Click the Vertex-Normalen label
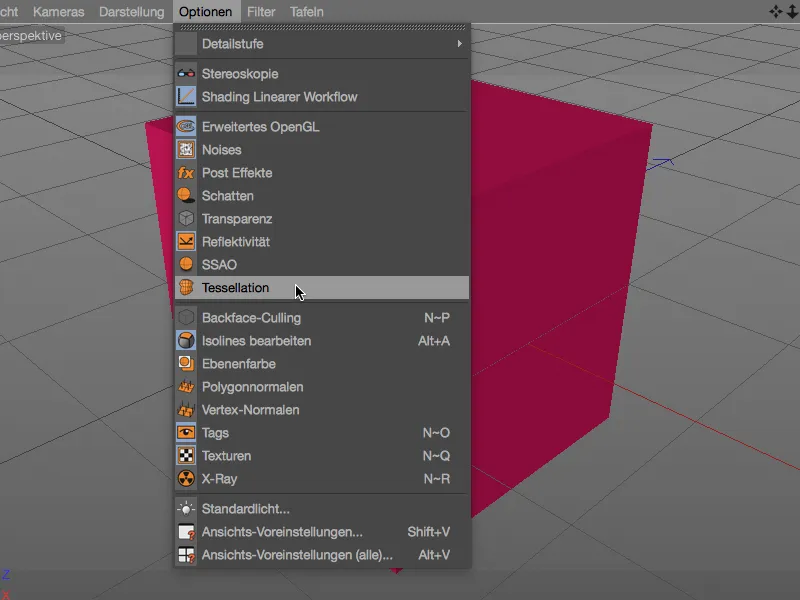 (251, 410)
